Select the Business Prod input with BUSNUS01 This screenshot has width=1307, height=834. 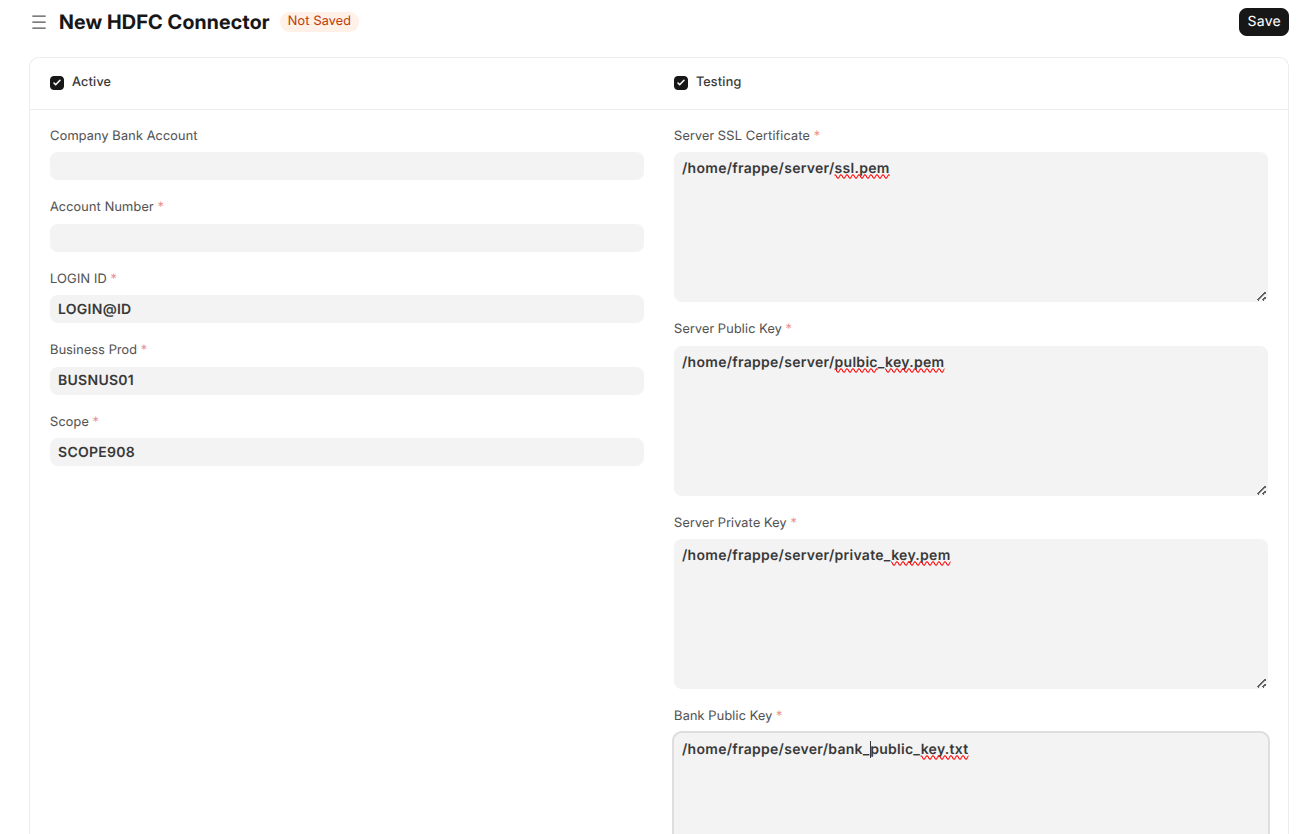346,381
